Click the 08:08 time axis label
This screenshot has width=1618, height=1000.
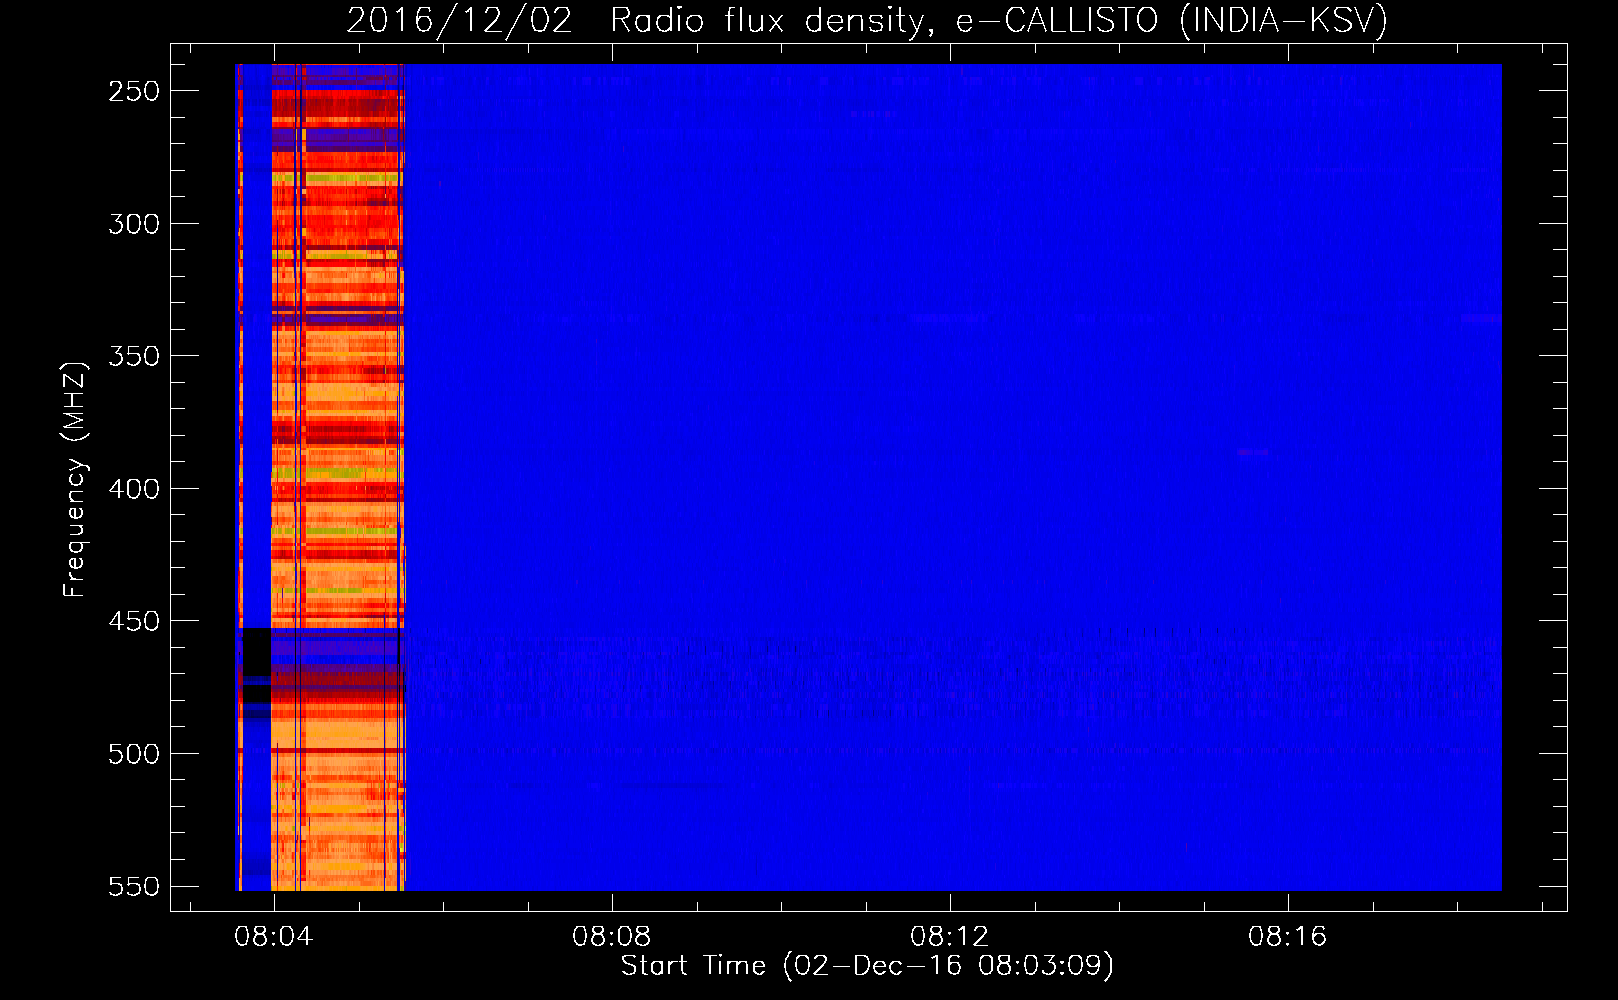click(x=611, y=936)
